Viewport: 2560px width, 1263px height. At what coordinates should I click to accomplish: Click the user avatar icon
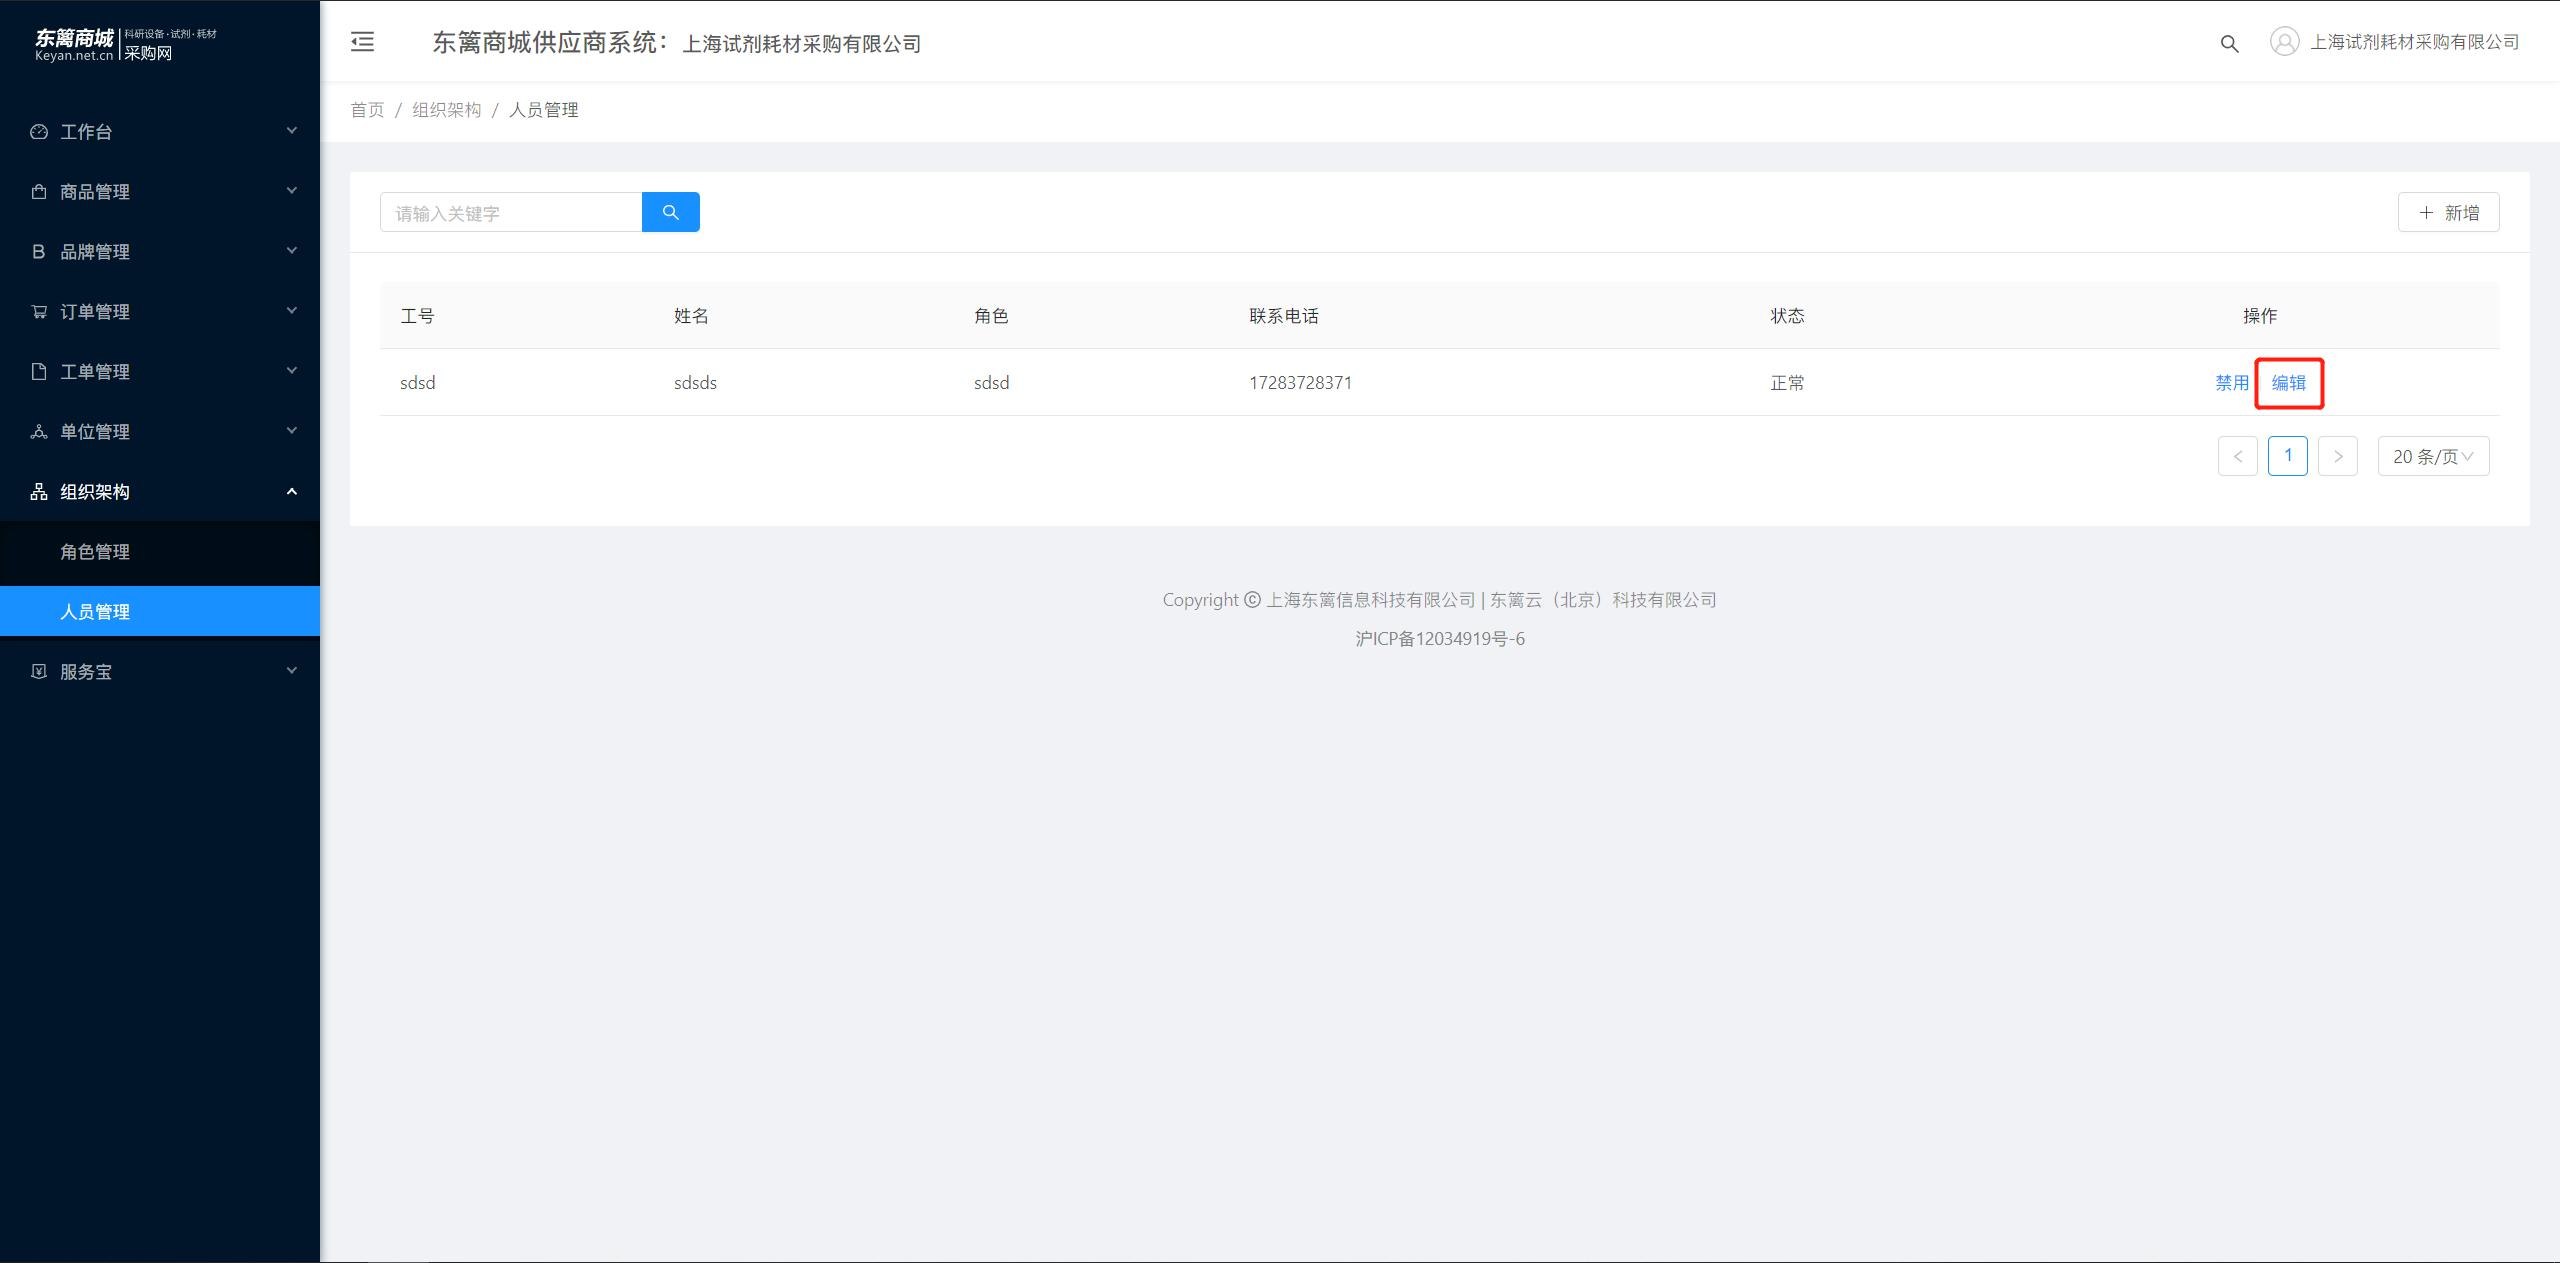(2284, 42)
